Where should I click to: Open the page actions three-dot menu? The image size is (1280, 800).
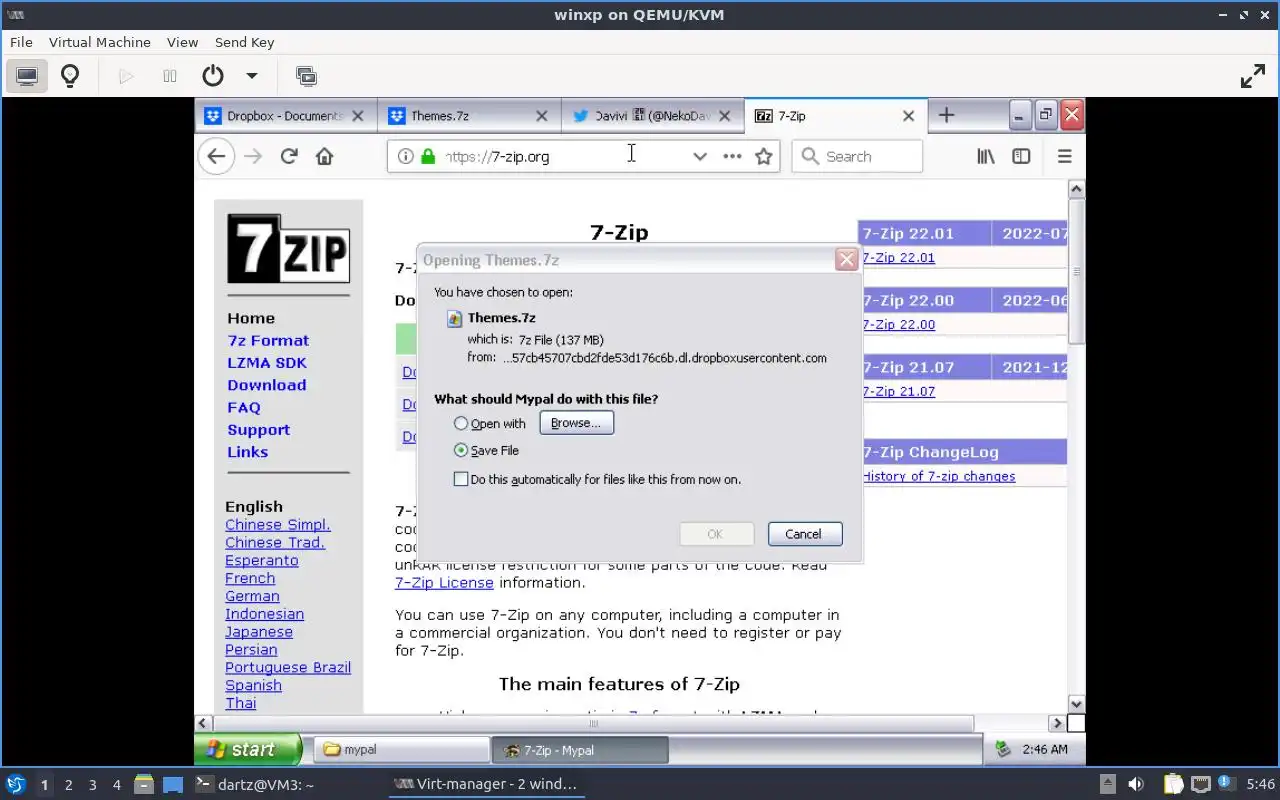tap(732, 156)
